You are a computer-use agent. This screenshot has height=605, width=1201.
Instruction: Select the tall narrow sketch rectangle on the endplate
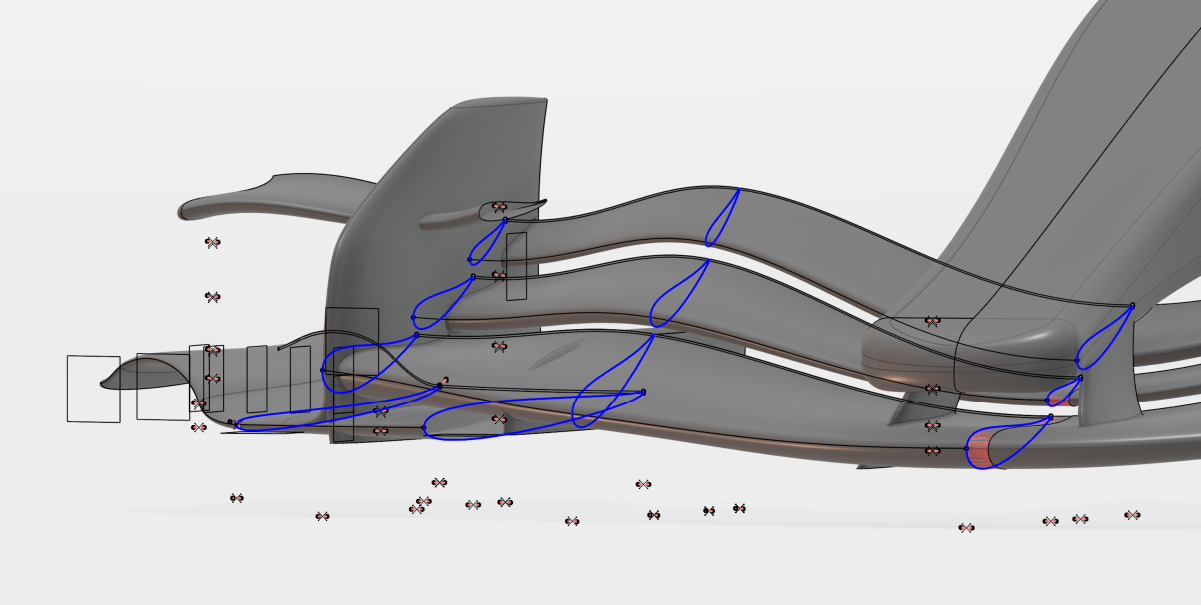(x=518, y=266)
